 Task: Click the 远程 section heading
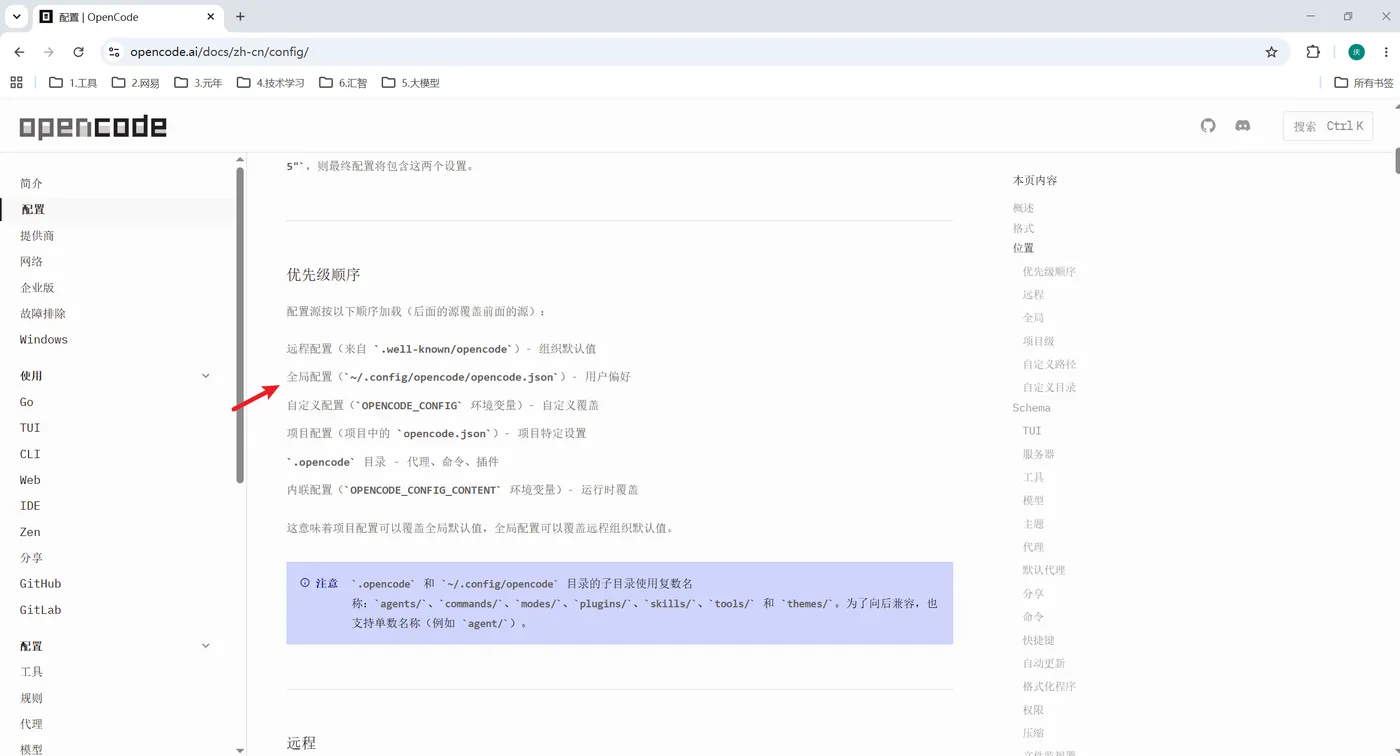[x=301, y=743]
